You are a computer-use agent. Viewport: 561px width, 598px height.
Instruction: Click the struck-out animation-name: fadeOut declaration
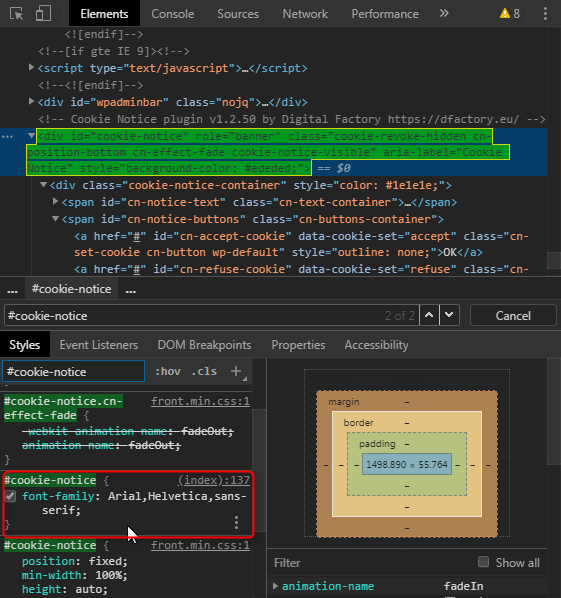coord(101,445)
